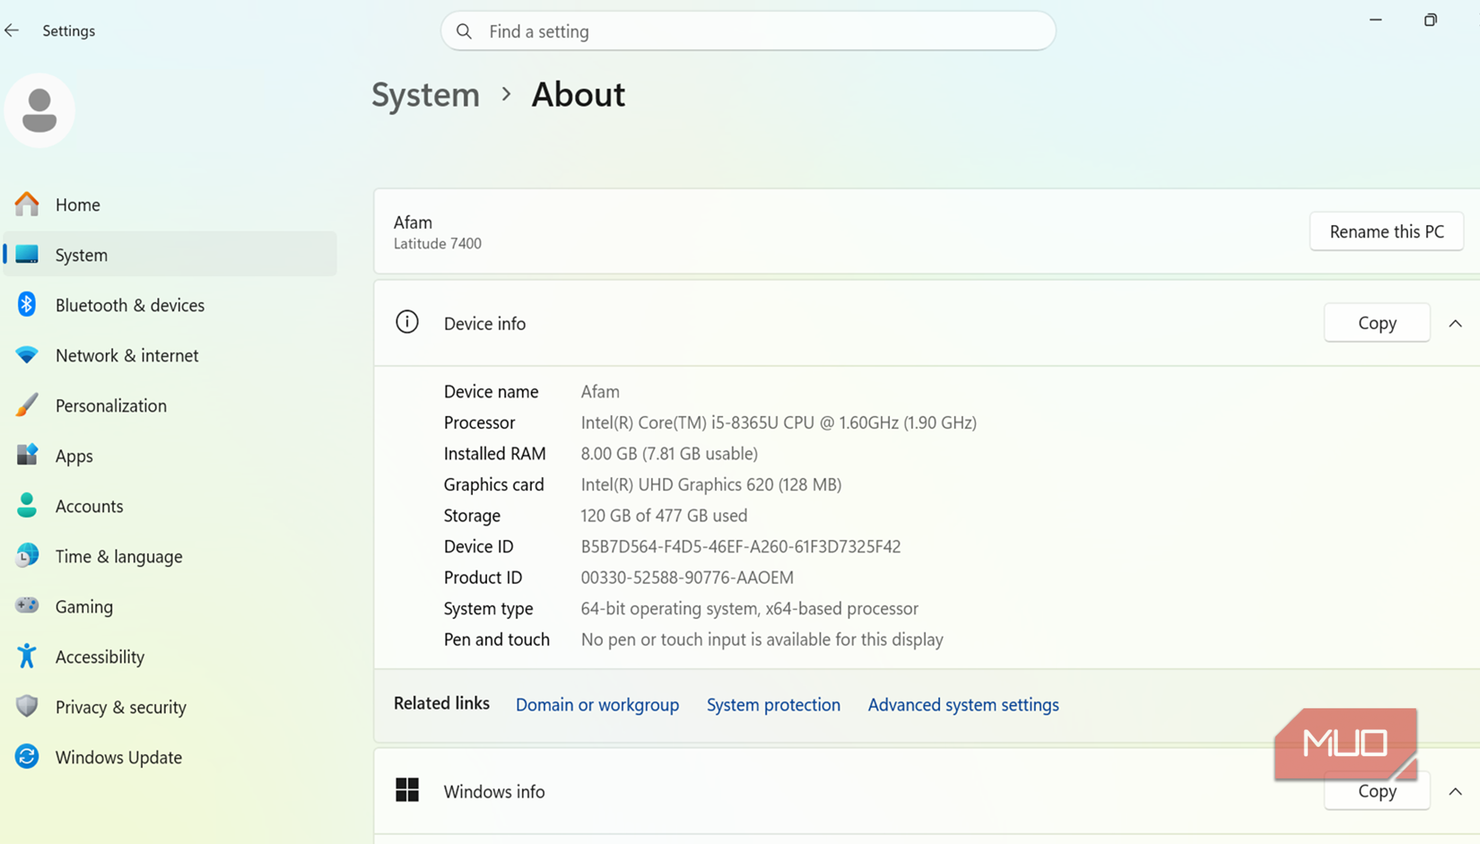Click the Accounts person icon
1480x844 pixels.
27,506
